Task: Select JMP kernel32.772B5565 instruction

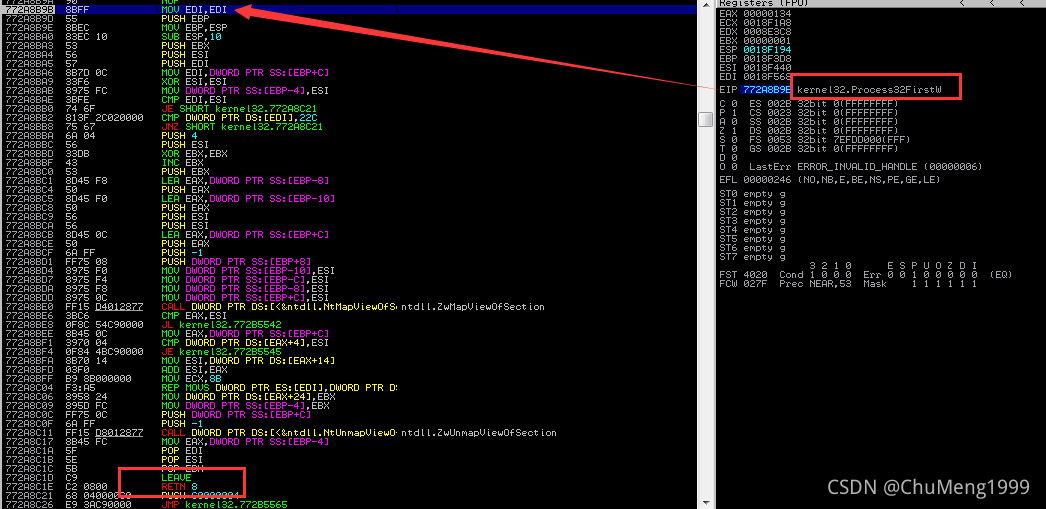Action: [225, 505]
